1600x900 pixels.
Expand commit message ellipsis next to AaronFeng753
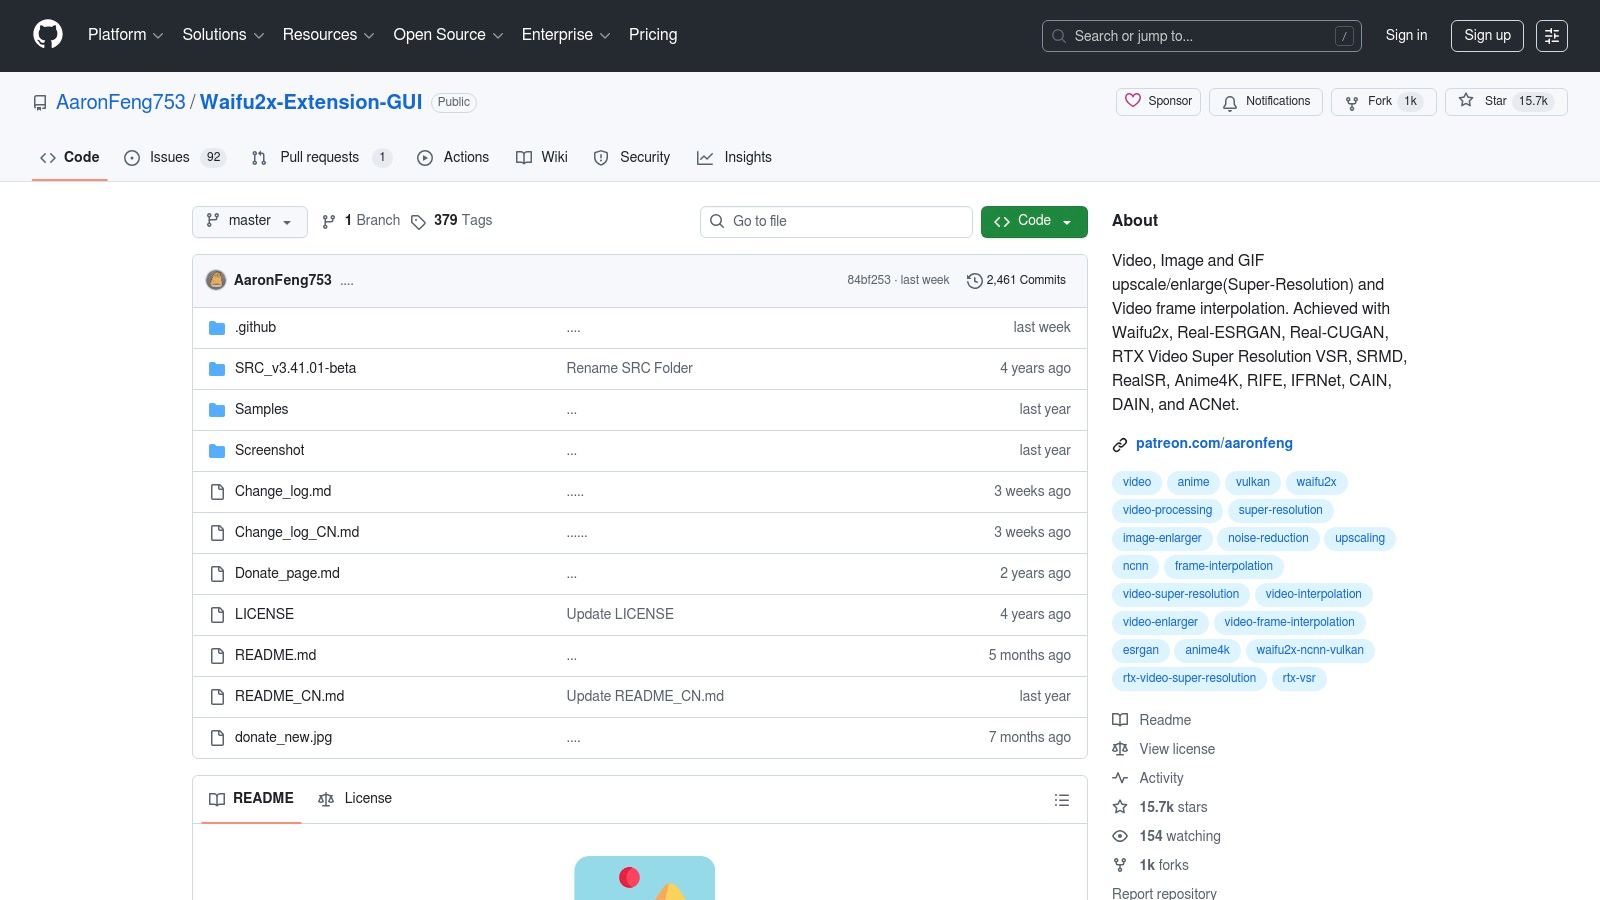point(347,281)
